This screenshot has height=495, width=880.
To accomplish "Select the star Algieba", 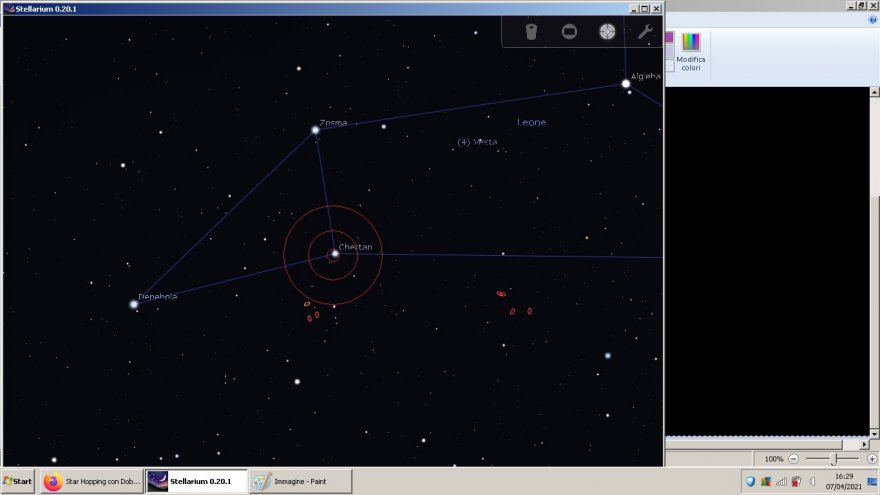I will click(x=626, y=84).
